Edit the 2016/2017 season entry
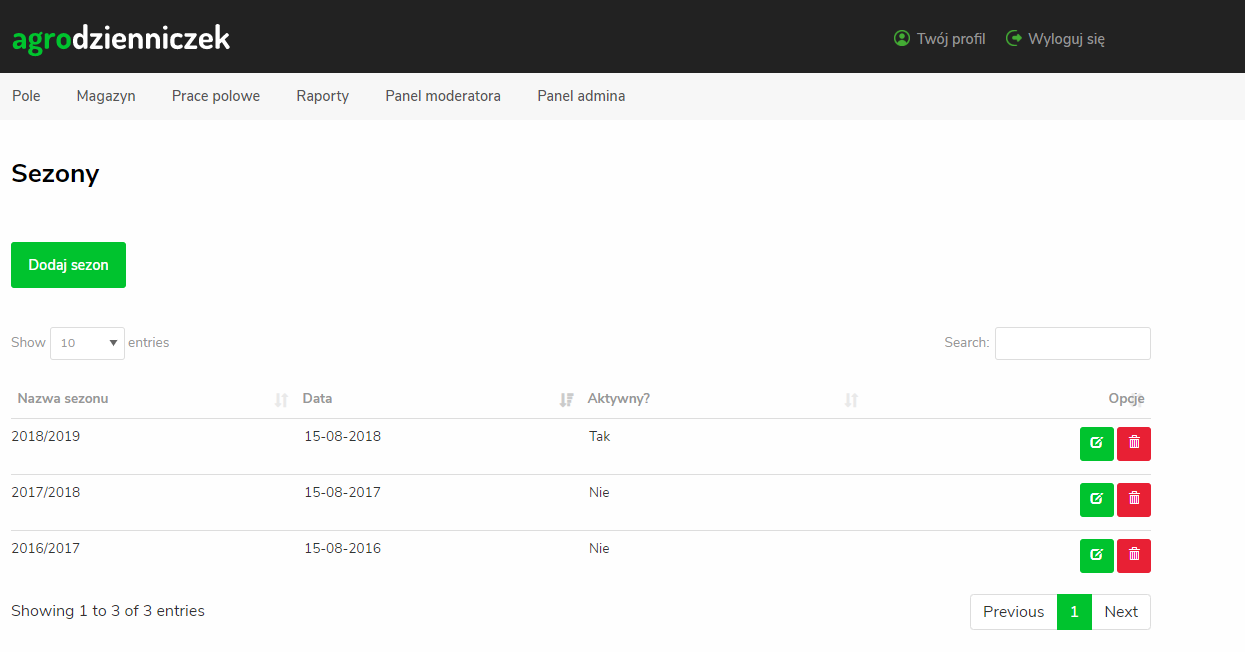The width and height of the screenshot is (1245, 652). coord(1096,556)
